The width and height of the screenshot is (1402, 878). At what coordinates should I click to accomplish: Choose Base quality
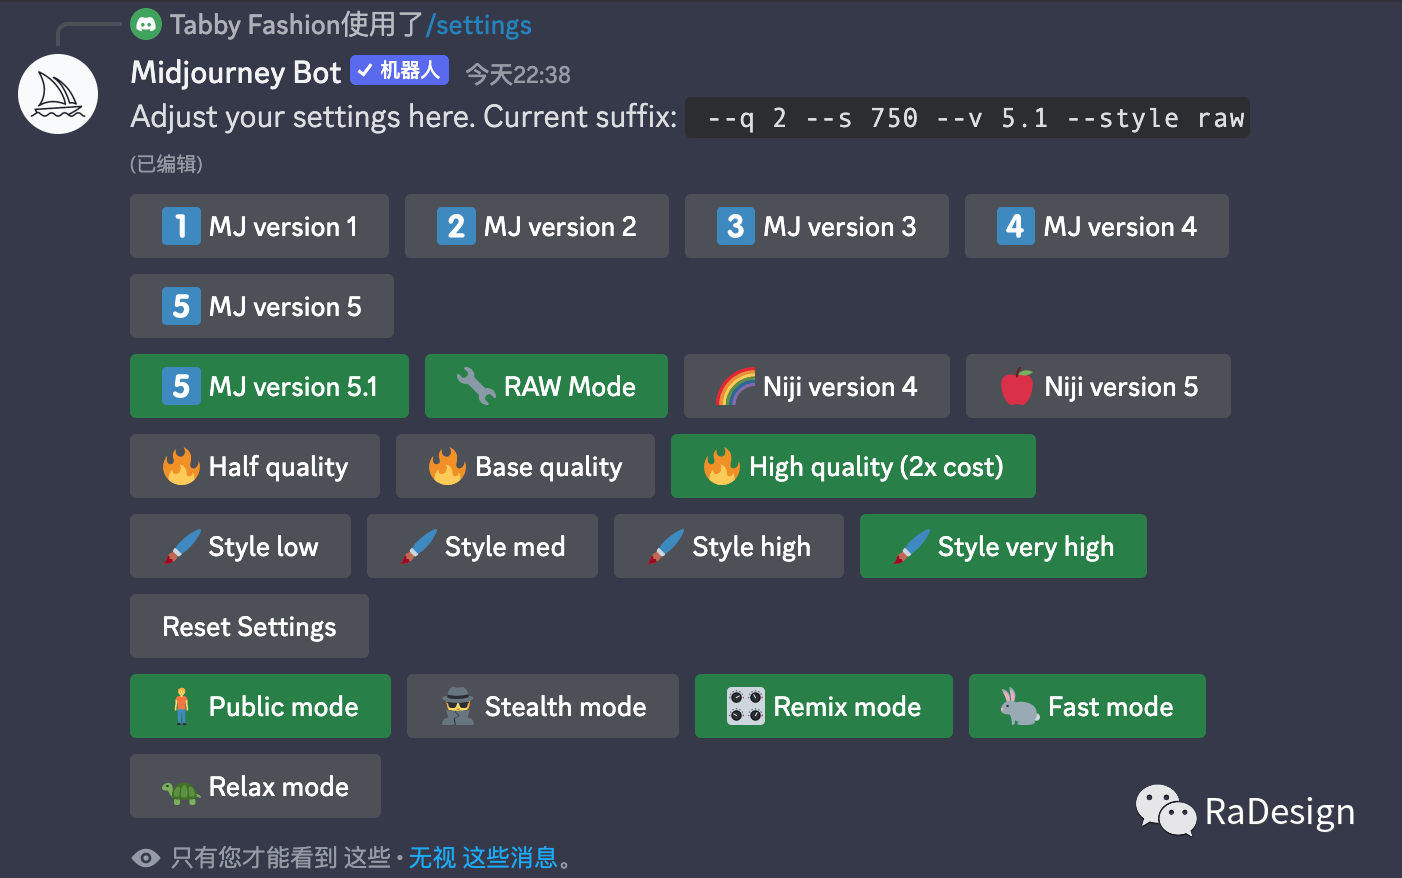525,466
